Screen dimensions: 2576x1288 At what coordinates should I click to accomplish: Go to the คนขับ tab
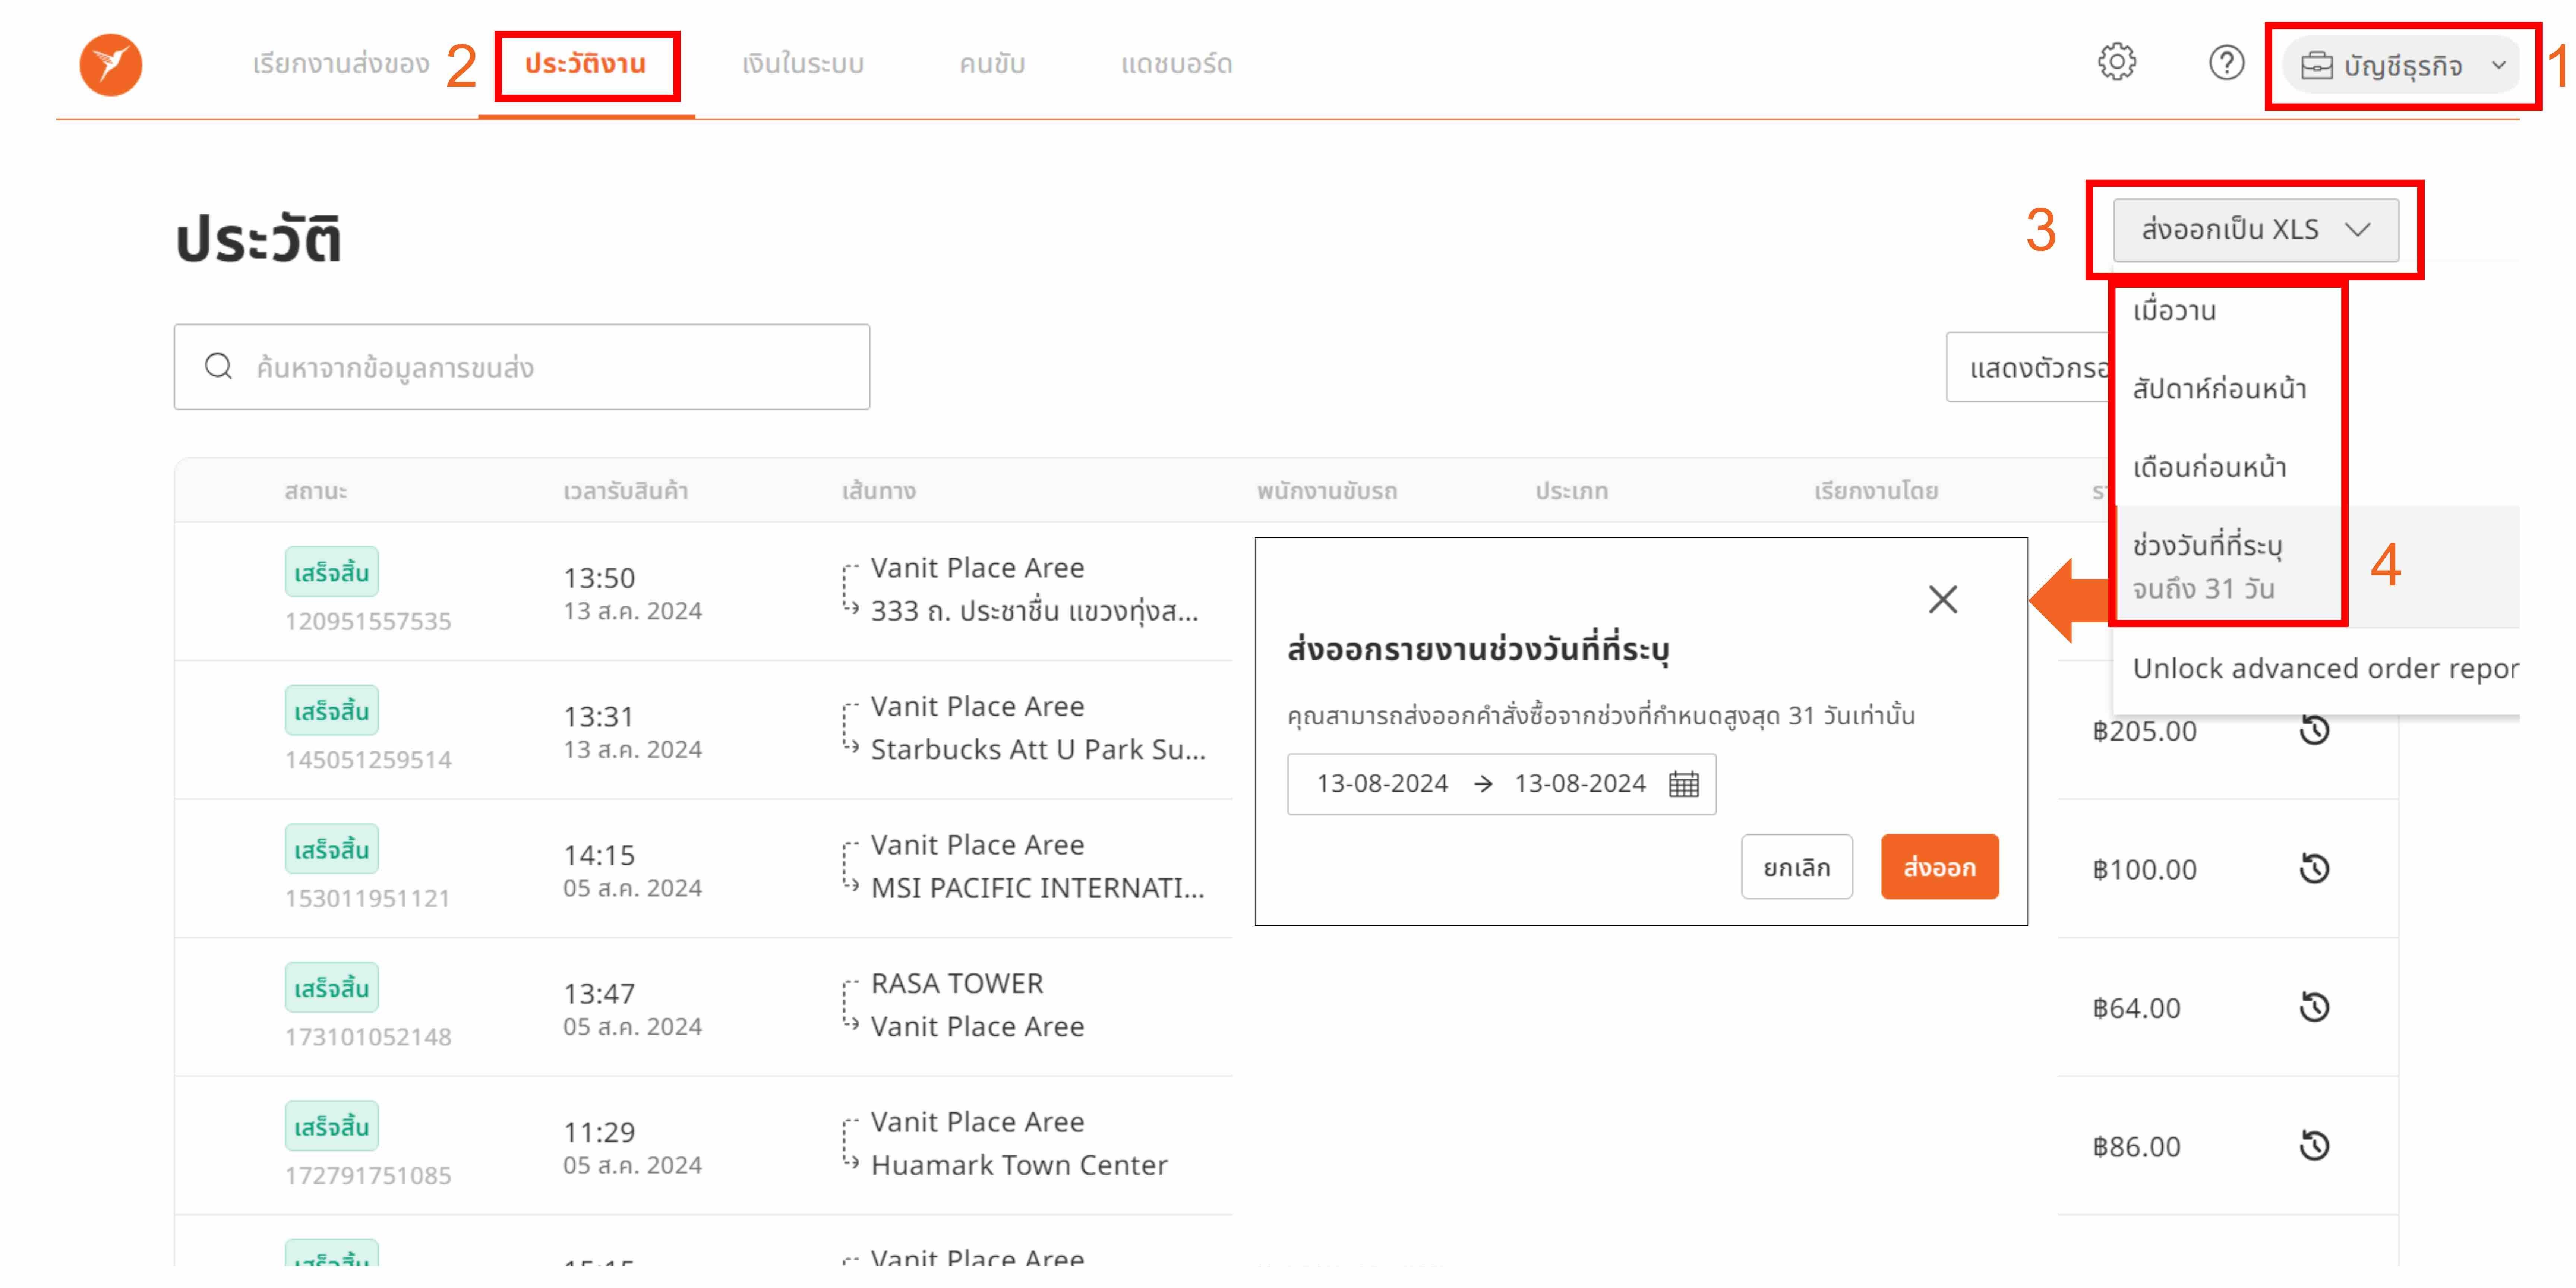click(992, 64)
